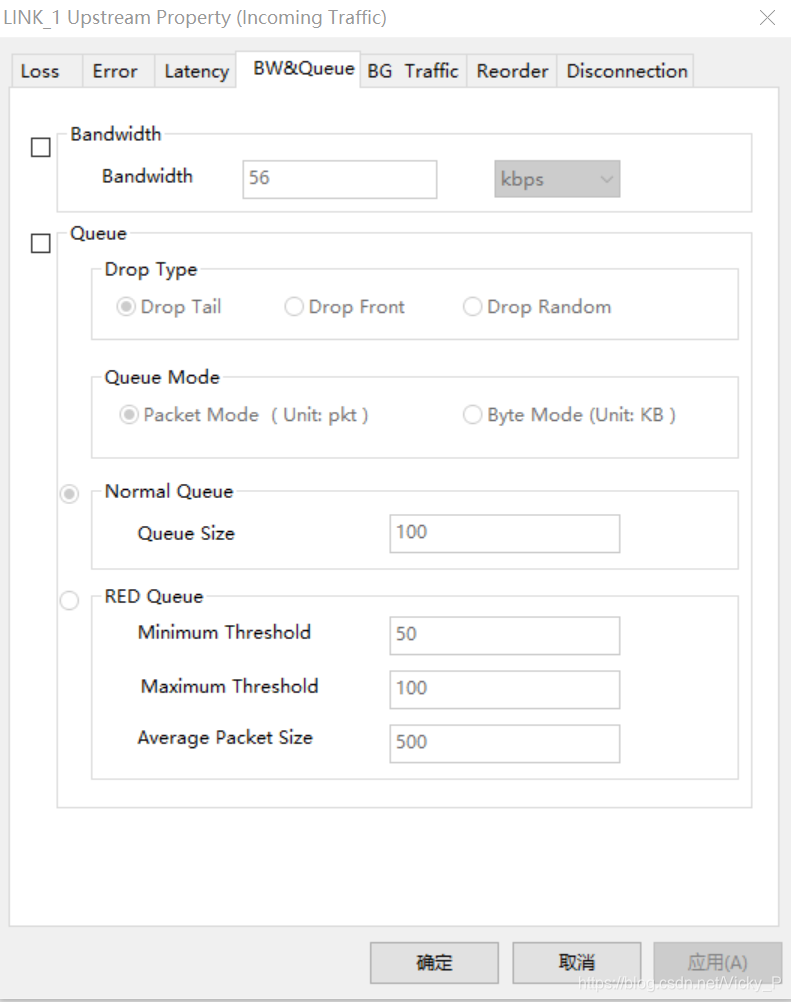Click the Maximum Threshold label
This screenshot has height=1002, width=791.
(229, 686)
